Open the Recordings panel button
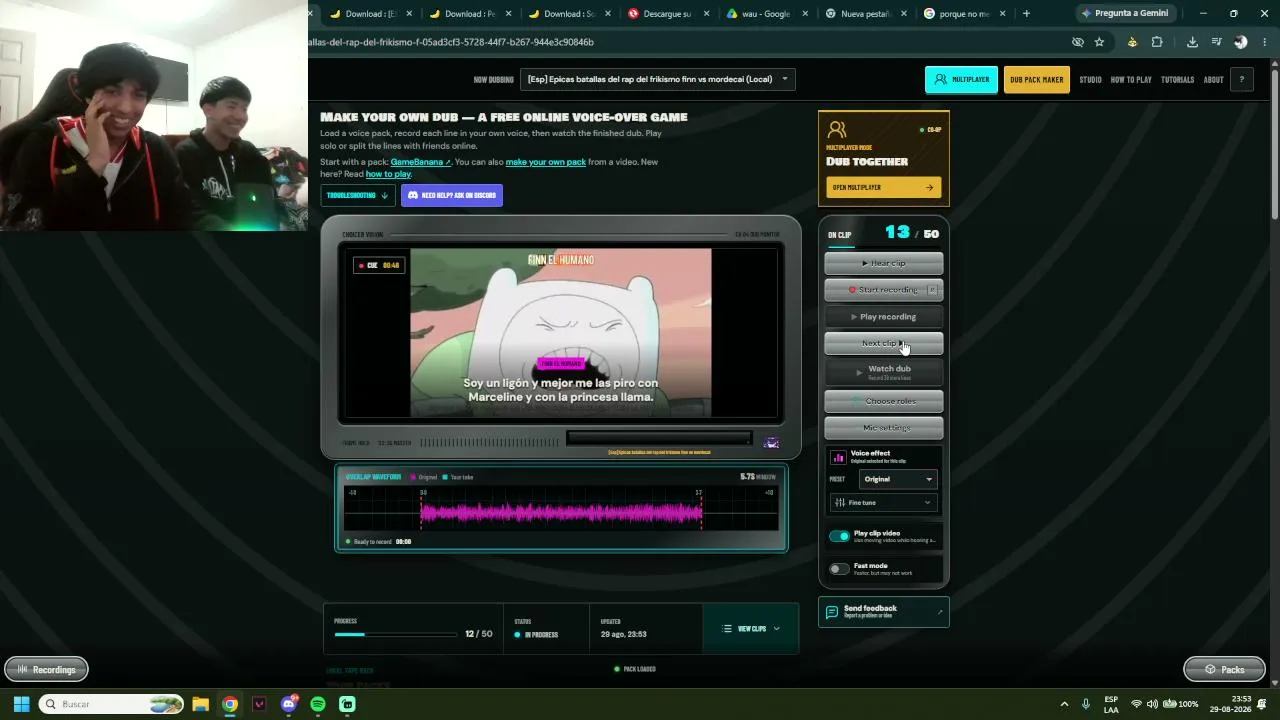Viewport: 1280px width, 720px height. click(x=47, y=669)
